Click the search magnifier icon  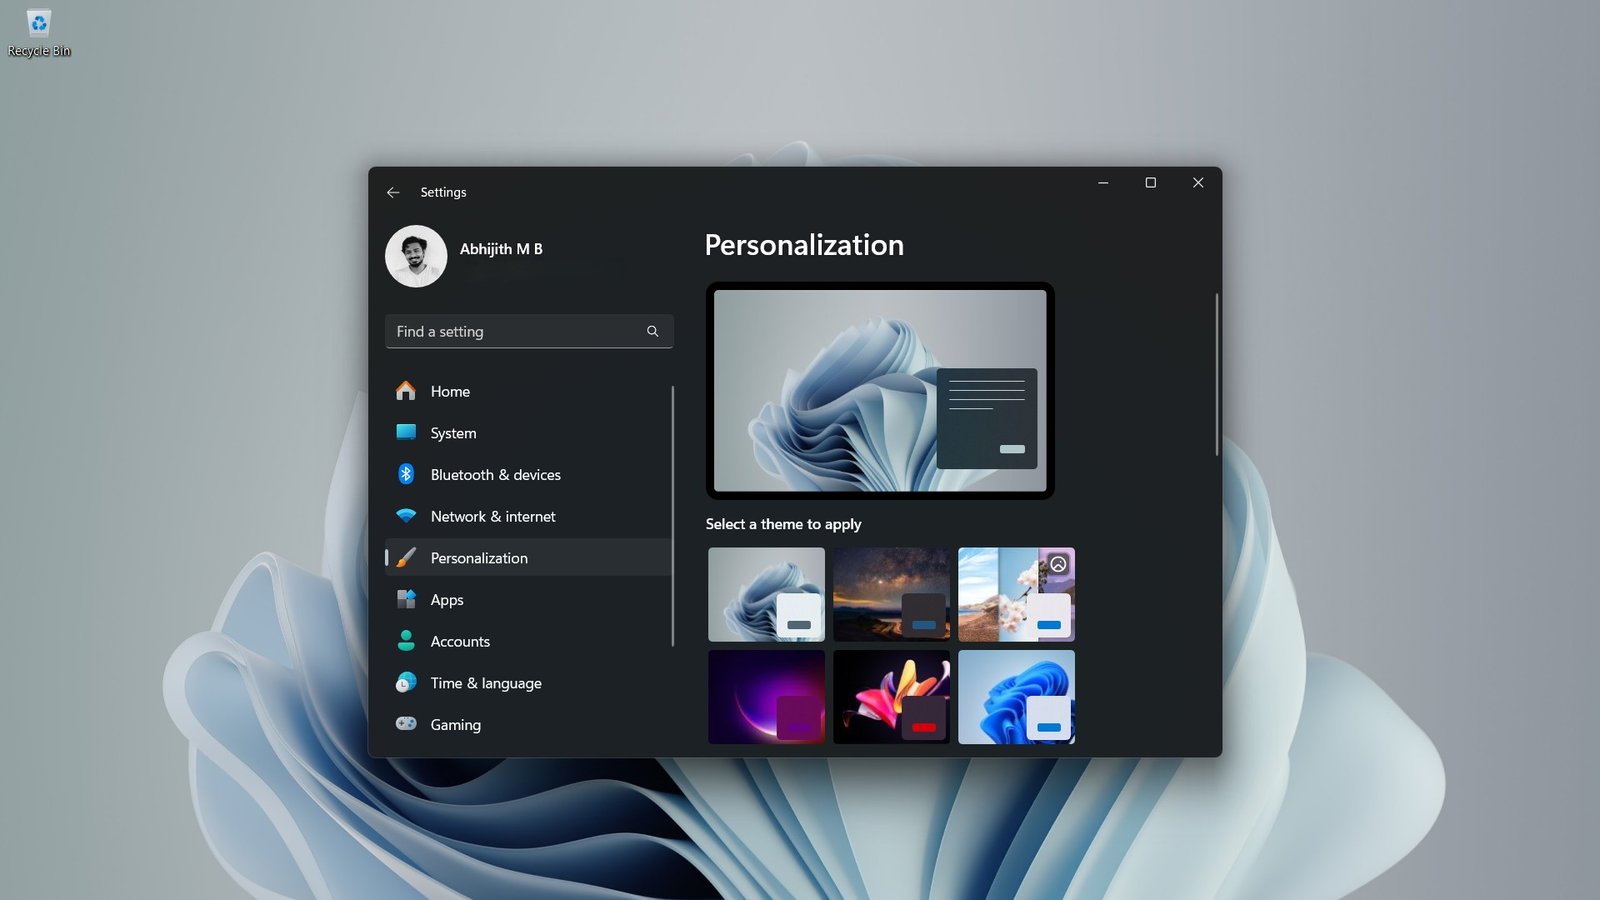(652, 331)
